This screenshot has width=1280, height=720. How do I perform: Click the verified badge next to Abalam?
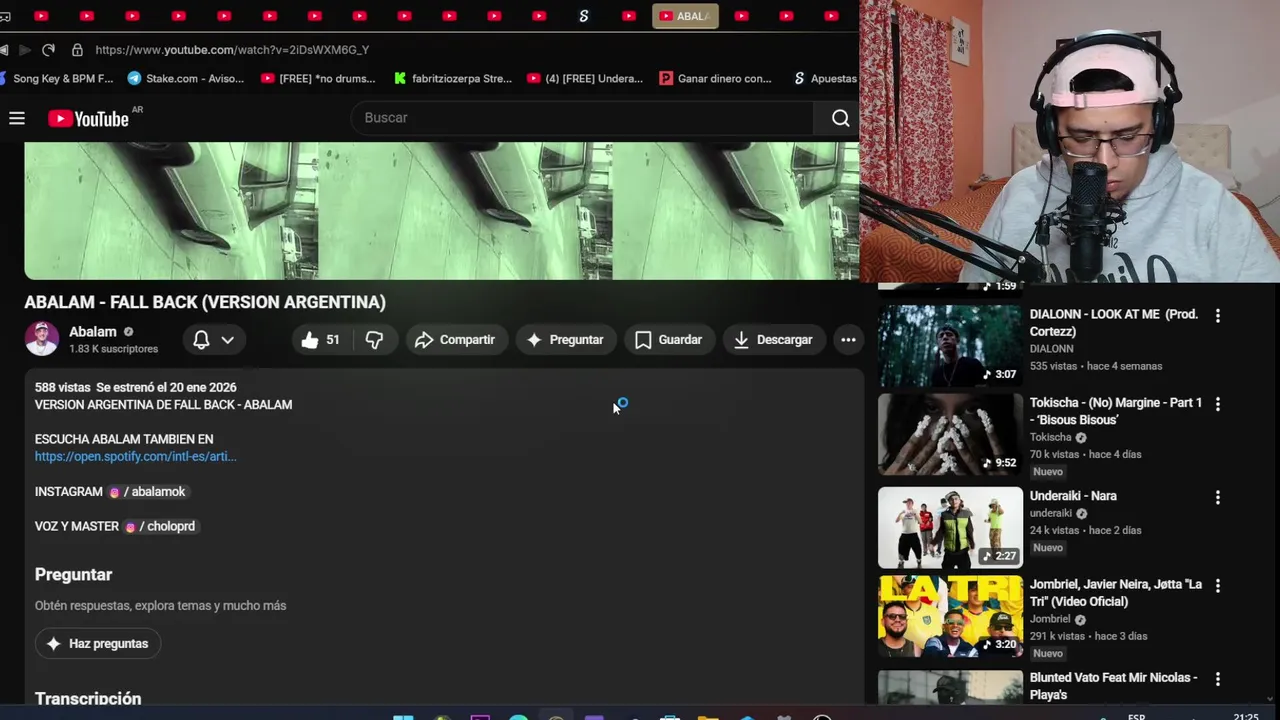(x=128, y=332)
